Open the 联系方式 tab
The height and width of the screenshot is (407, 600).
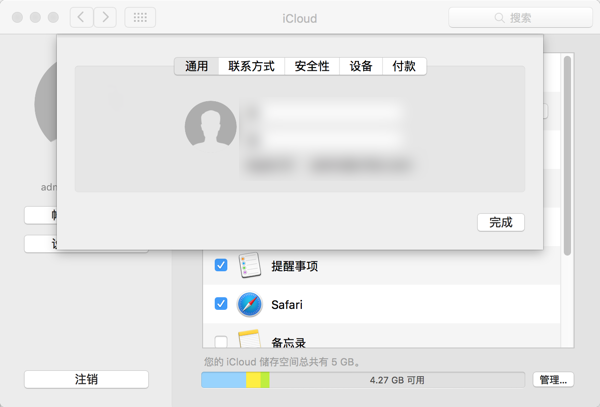[x=251, y=66]
